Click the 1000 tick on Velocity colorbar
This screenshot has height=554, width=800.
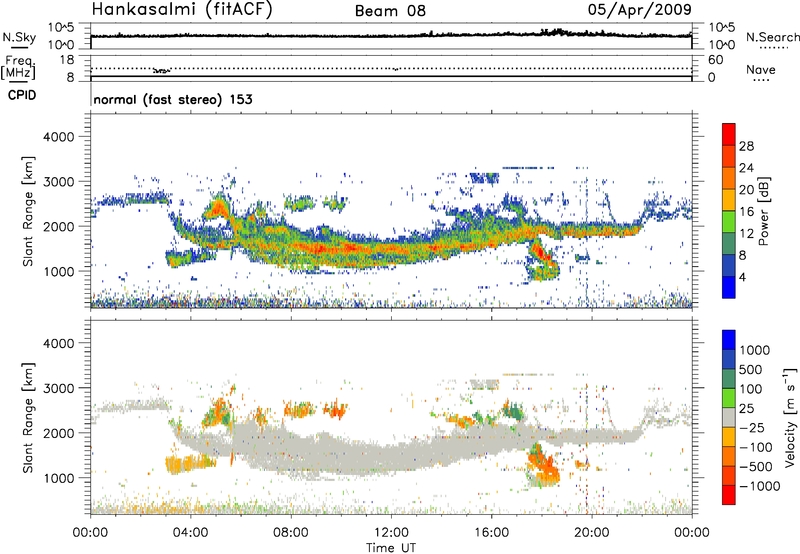[x=755, y=350]
